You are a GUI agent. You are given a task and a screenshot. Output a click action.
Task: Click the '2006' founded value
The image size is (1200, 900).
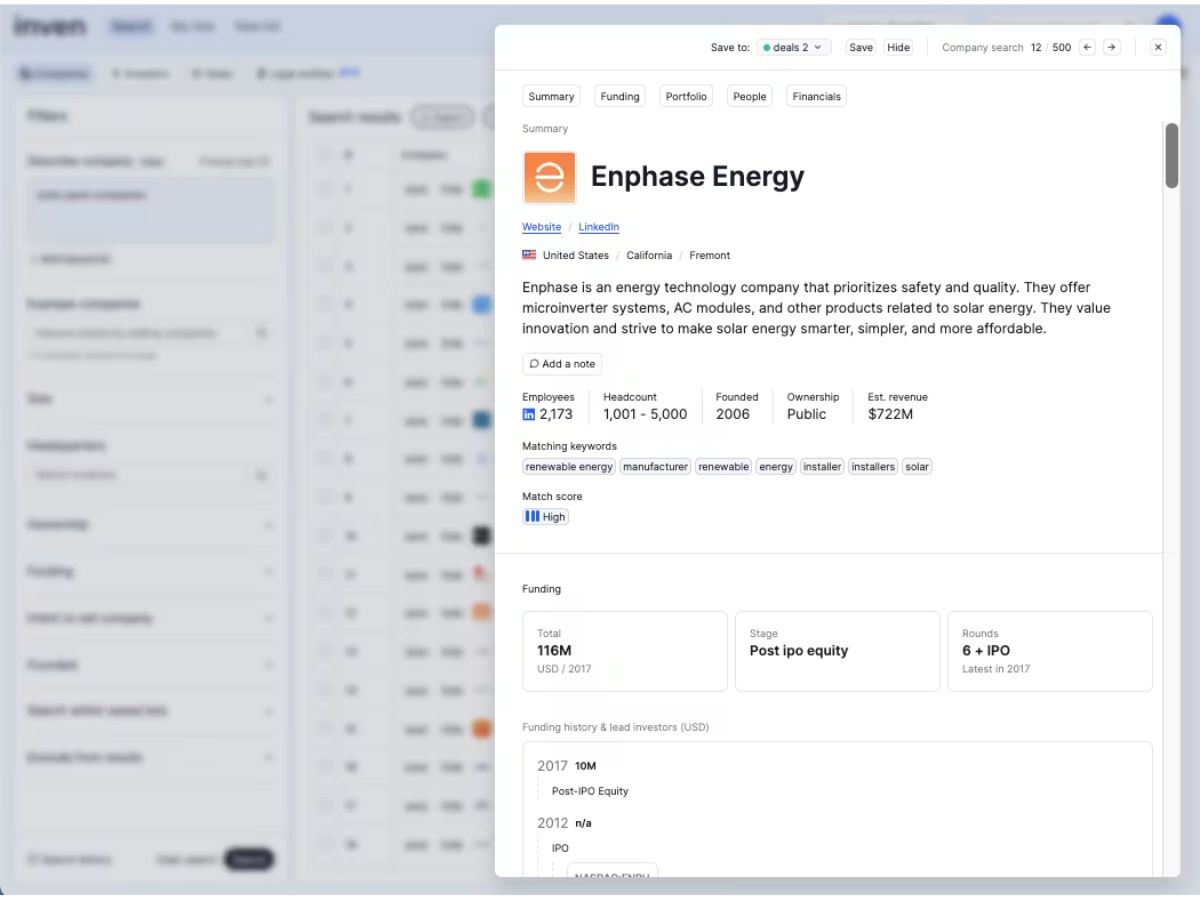click(733, 414)
